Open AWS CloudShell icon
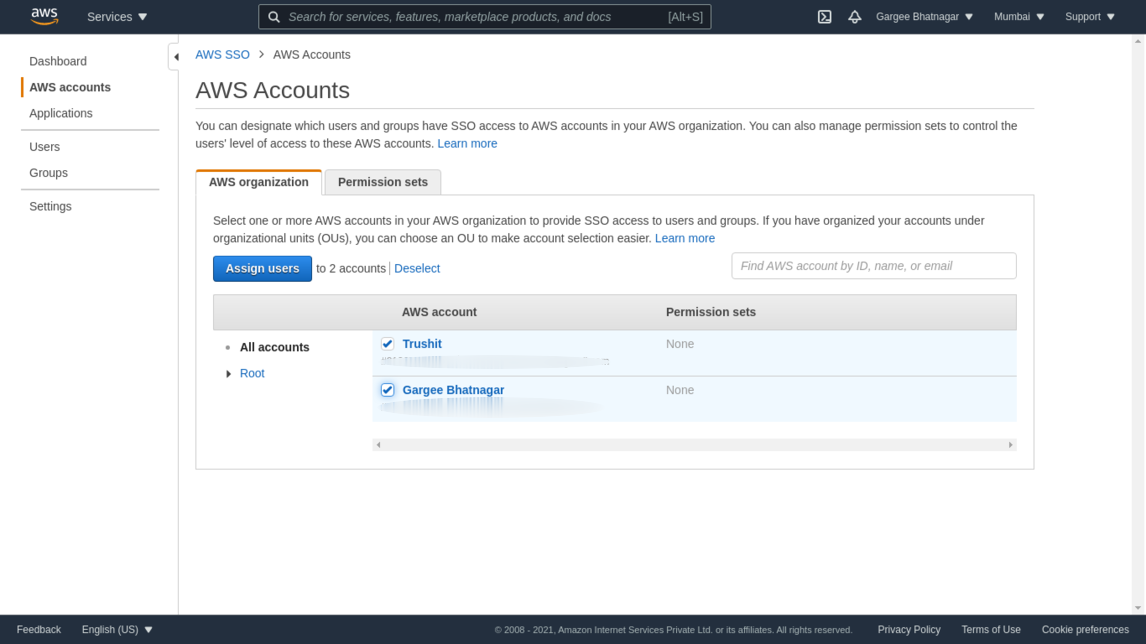The height and width of the screenshot is (644, 1146). (x=824, y=17)
